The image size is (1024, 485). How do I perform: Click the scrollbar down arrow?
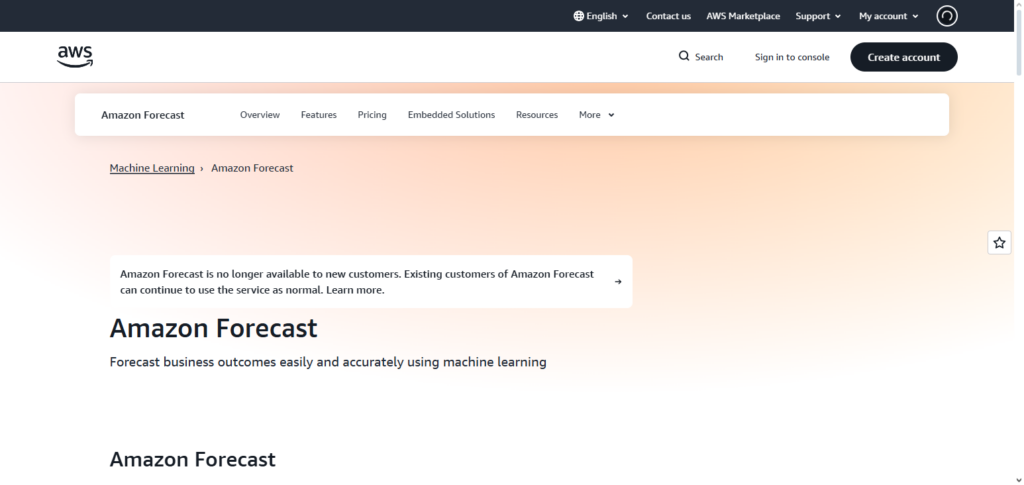click(1019, 480)
